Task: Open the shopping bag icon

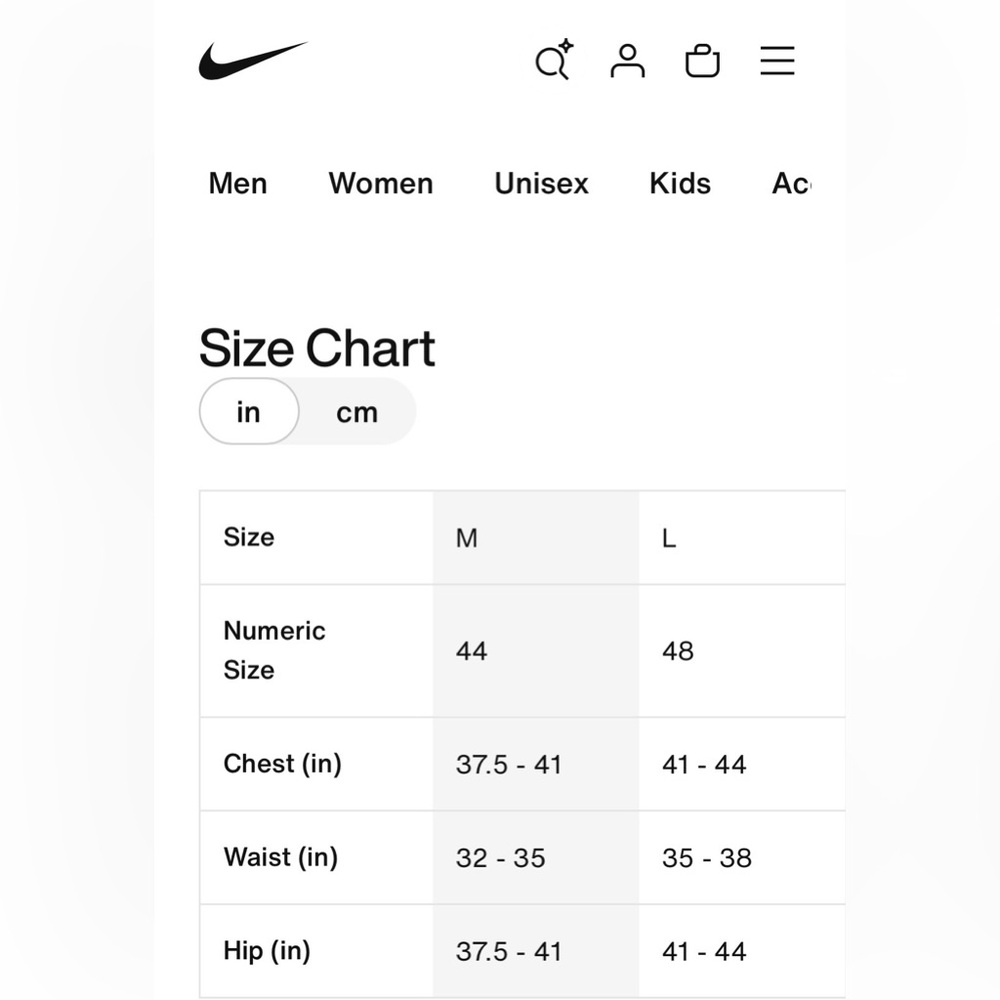Action: coord(702,61)
